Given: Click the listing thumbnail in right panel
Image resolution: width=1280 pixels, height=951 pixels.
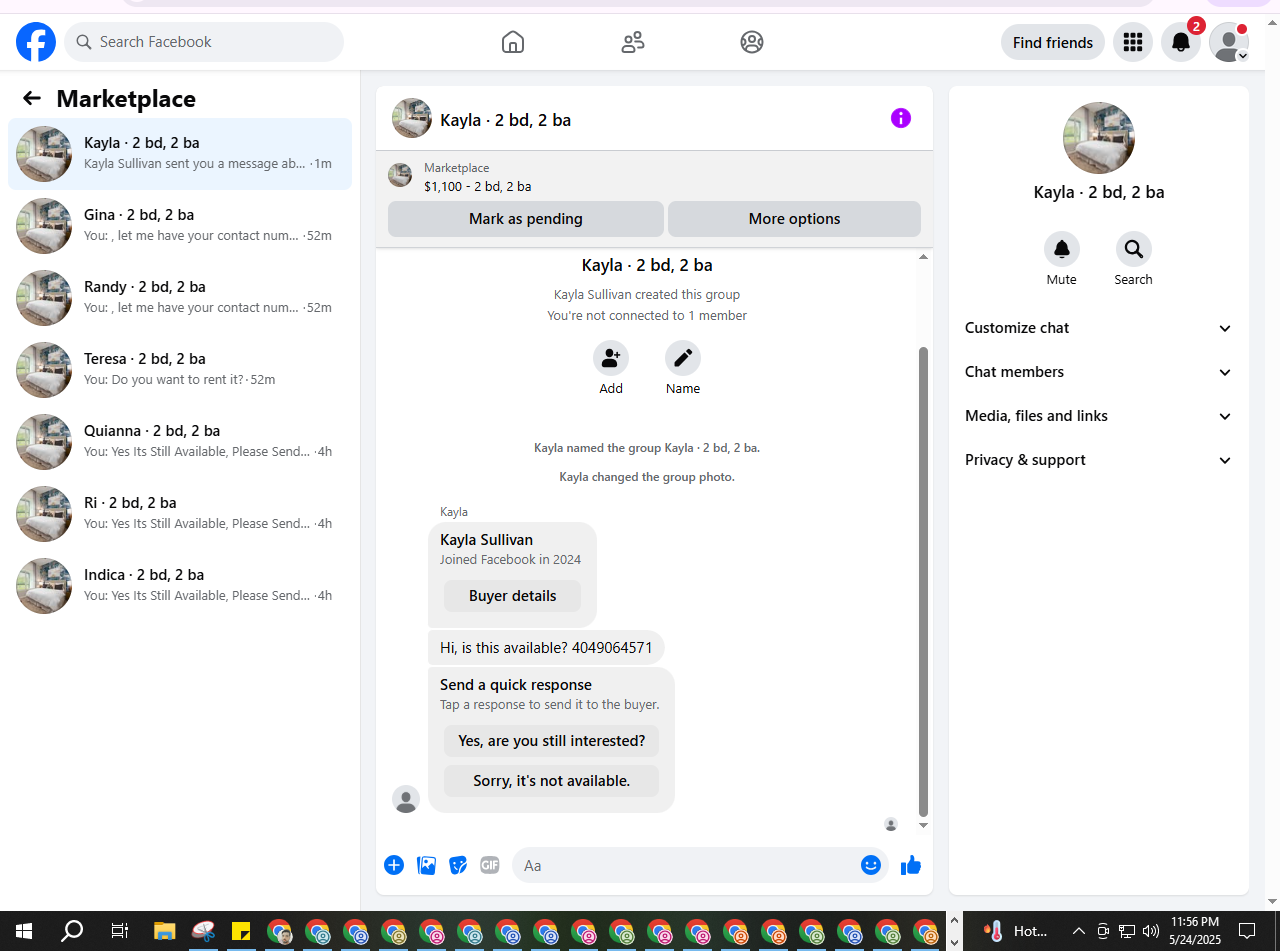Looking at the screenshot, I should point(1099,138).
